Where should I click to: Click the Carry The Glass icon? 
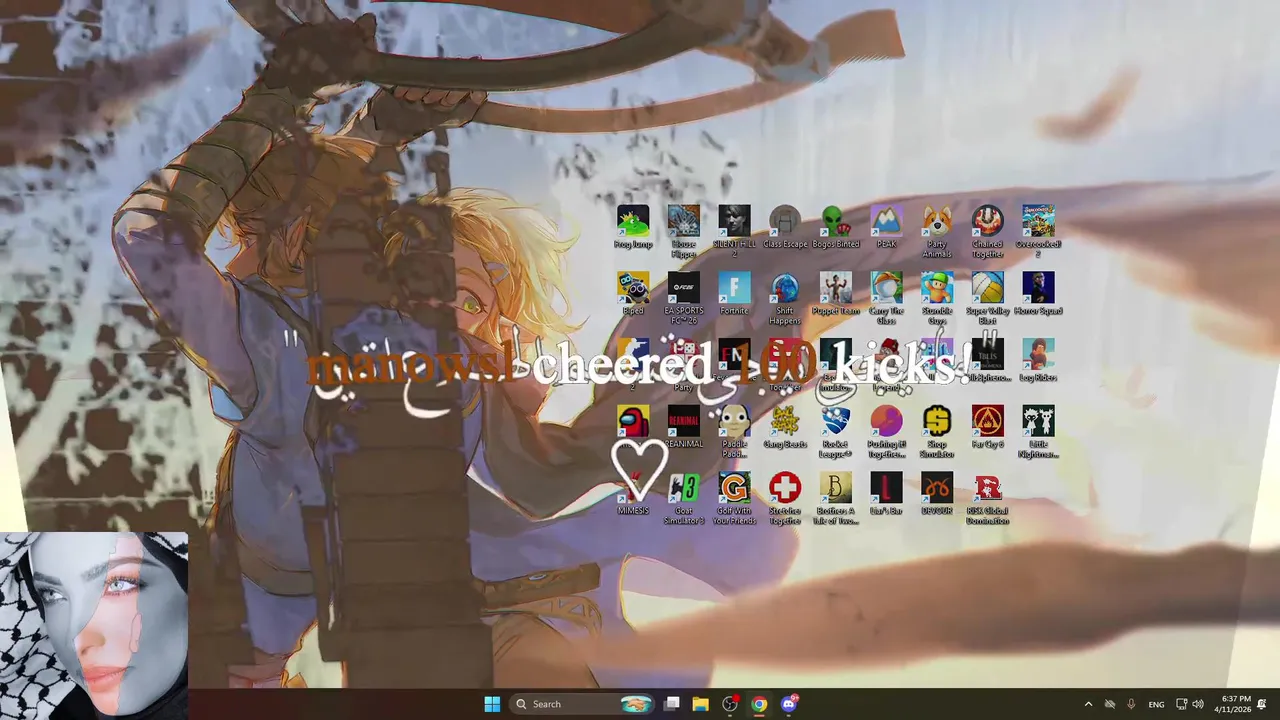(x=886, y=299)
